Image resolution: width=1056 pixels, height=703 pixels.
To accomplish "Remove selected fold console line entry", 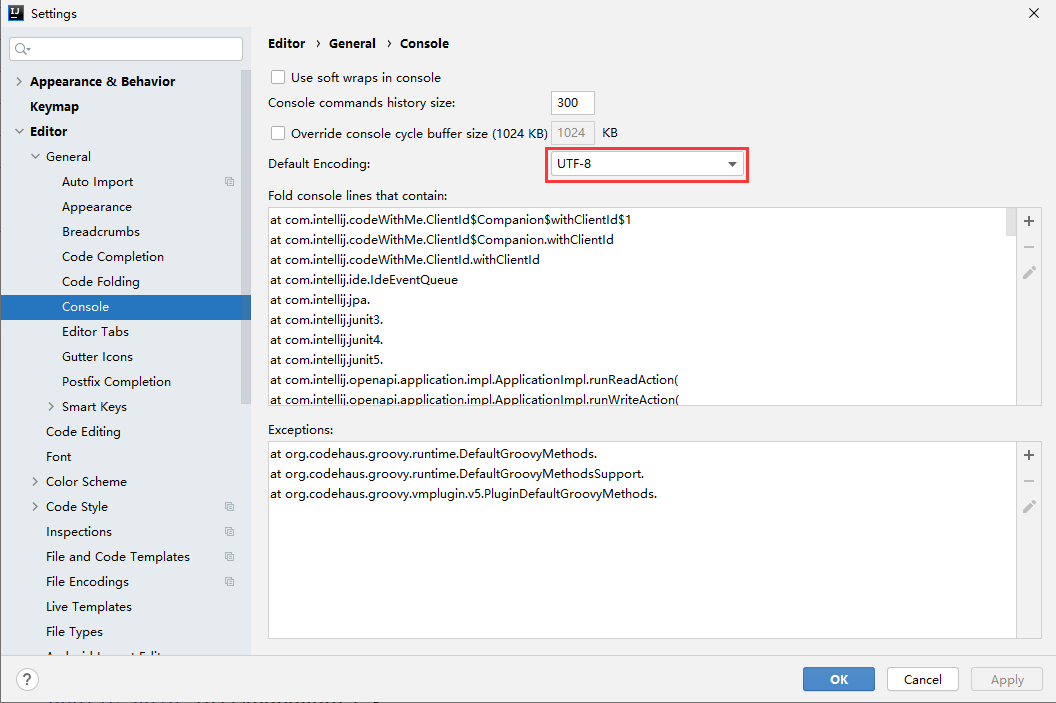I will tap(1028, 247).
